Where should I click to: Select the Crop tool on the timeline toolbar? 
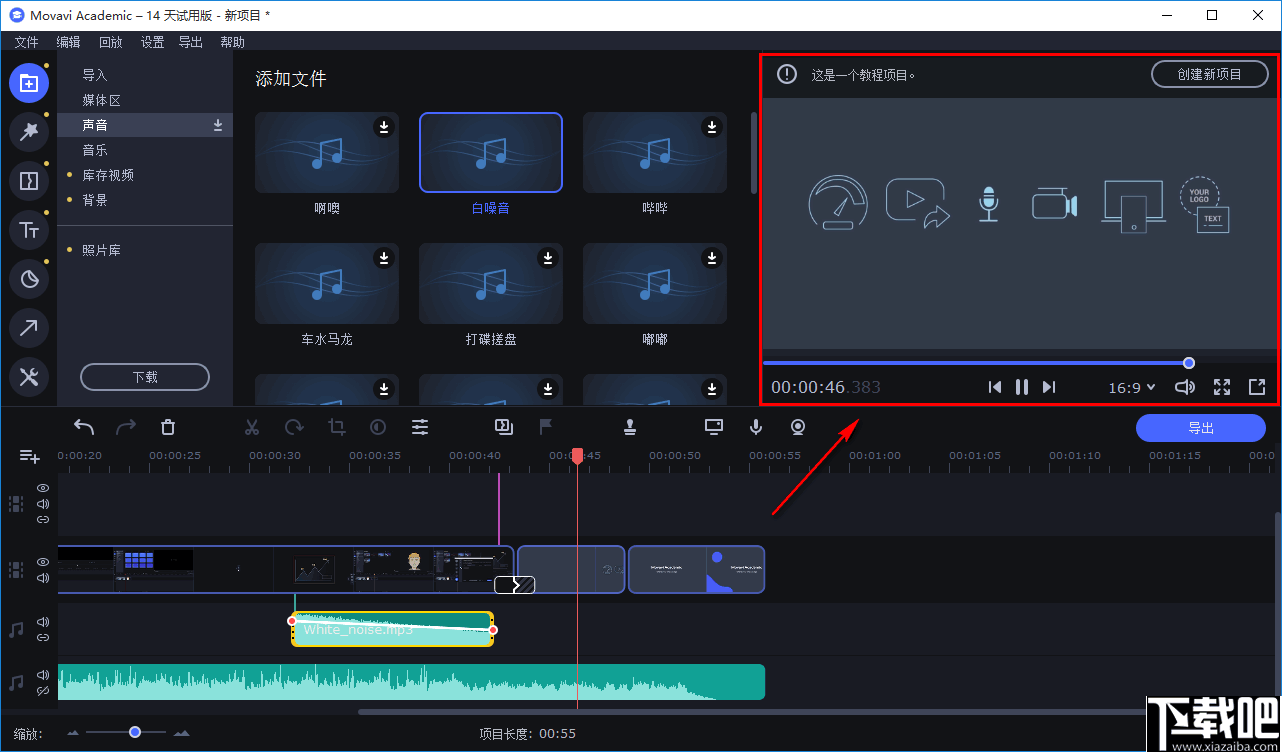pyautogui.click(x=336, y=427)
